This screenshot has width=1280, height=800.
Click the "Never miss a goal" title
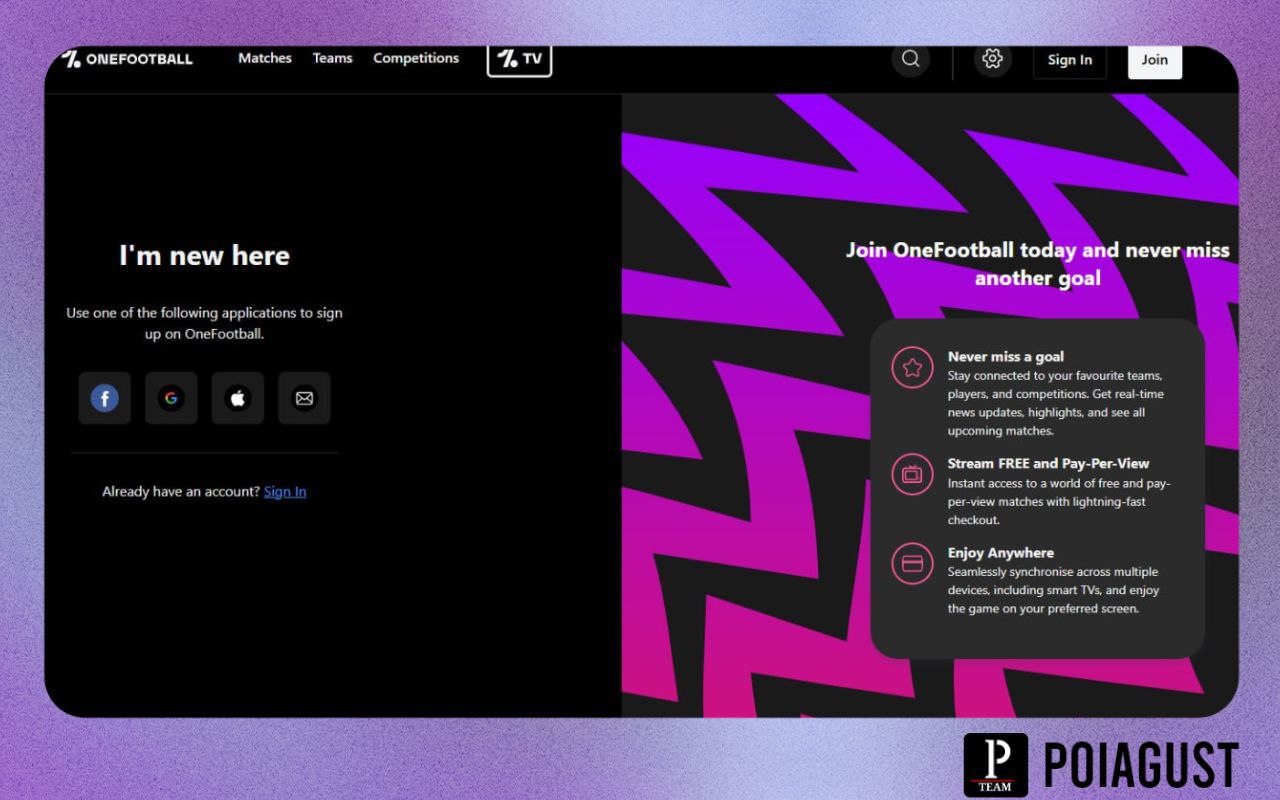1006,356
